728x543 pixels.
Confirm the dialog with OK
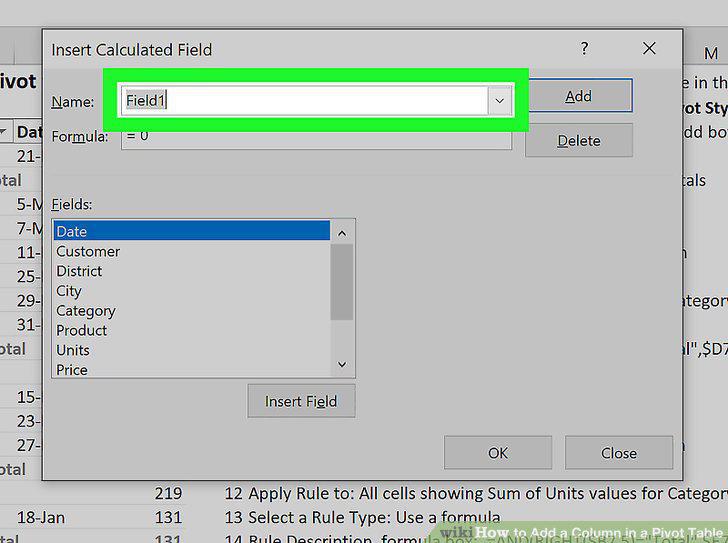pyautogui.click(x=498, y=452)
